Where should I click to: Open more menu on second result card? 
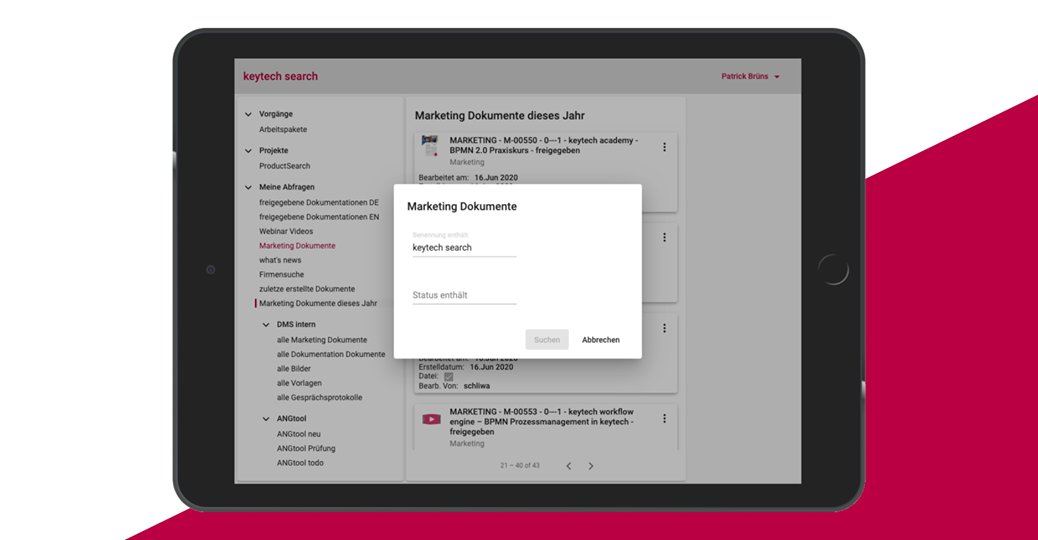click(664, 238)
